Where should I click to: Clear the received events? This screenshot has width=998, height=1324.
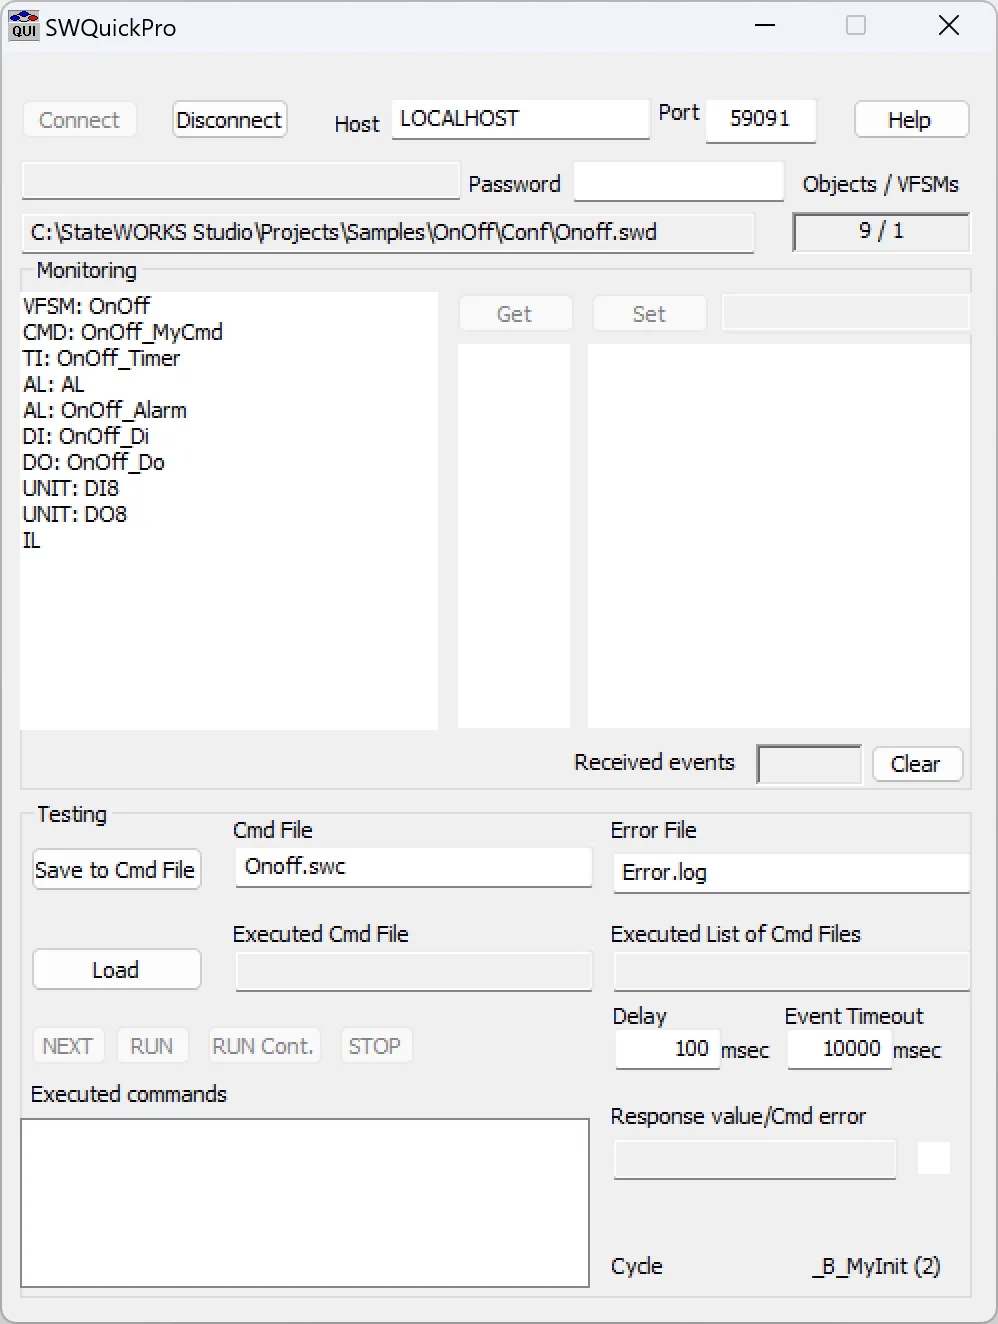[916, 764]
